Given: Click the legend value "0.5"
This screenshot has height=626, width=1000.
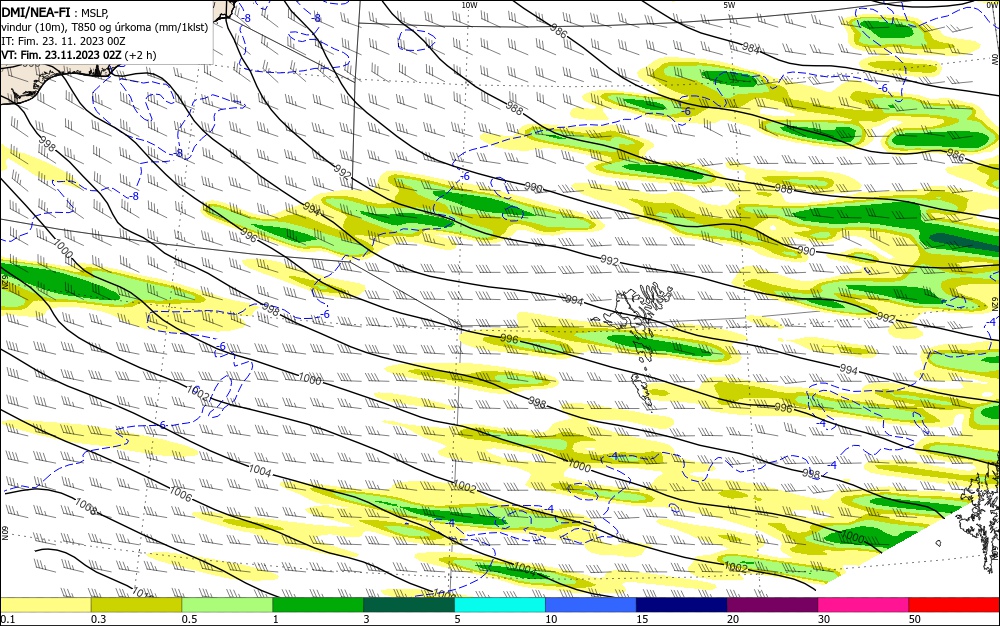Looking at the screenshot, I should [x=189, y=619].
